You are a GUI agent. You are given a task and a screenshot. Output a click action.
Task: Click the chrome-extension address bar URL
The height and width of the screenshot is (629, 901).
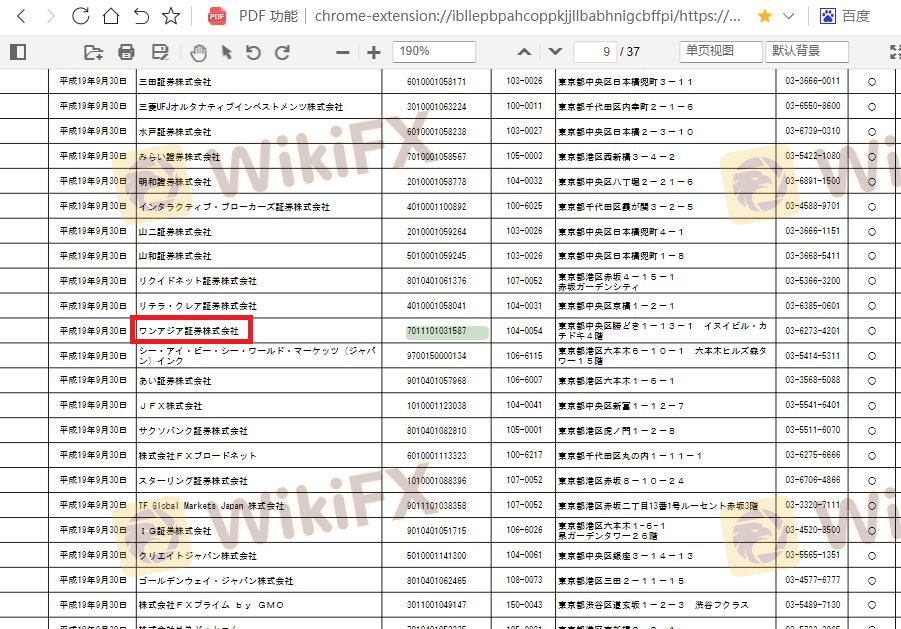click(528, 16)
